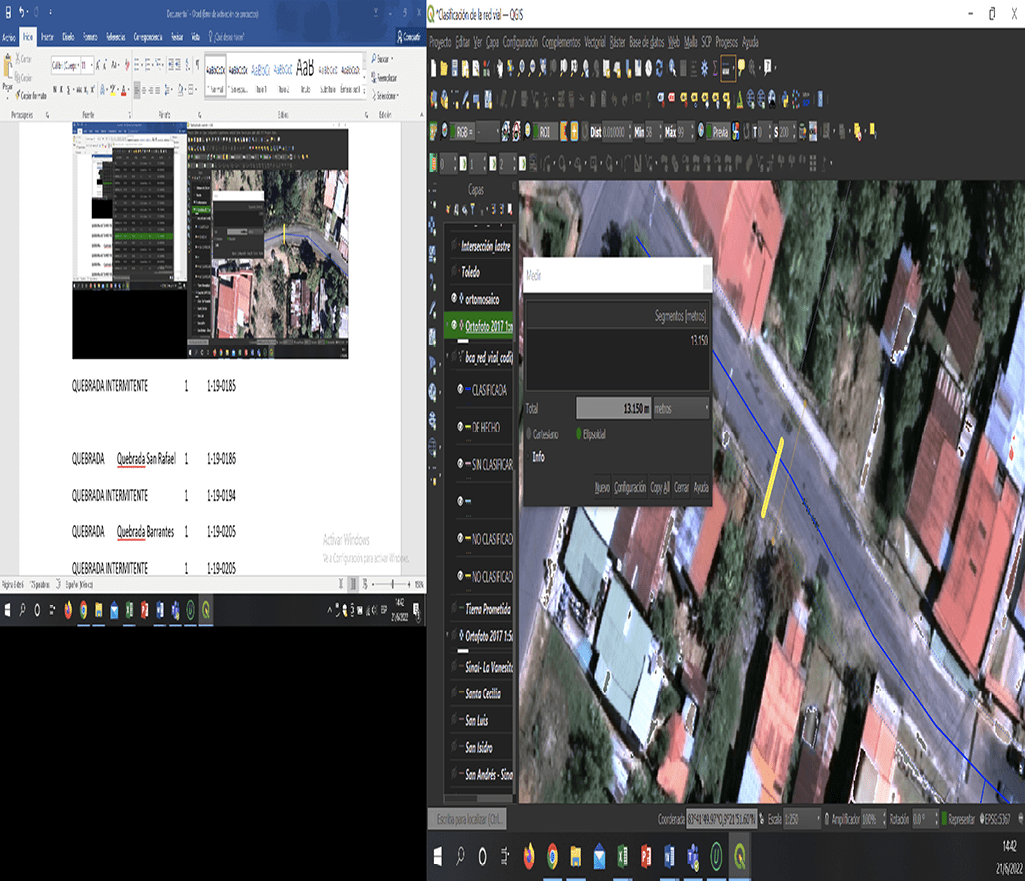1025x881 pixels.
Task: Click the Word Pegar paste icon
Action: coord(8,72)
